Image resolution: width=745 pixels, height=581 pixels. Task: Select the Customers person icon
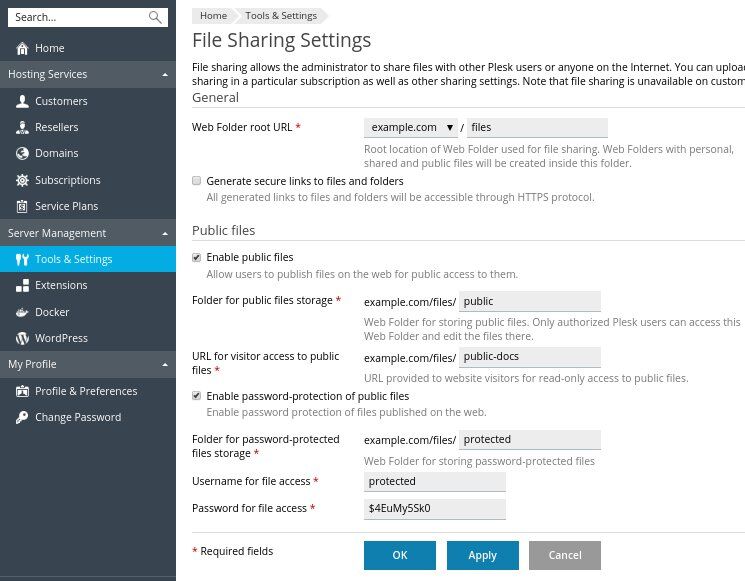point(22,101)
